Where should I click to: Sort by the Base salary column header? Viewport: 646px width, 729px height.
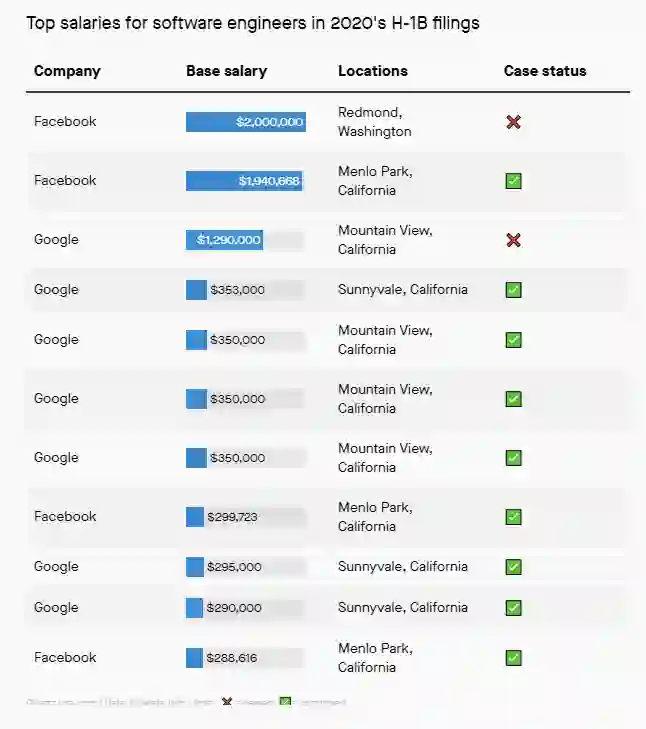tap(226, 71)
